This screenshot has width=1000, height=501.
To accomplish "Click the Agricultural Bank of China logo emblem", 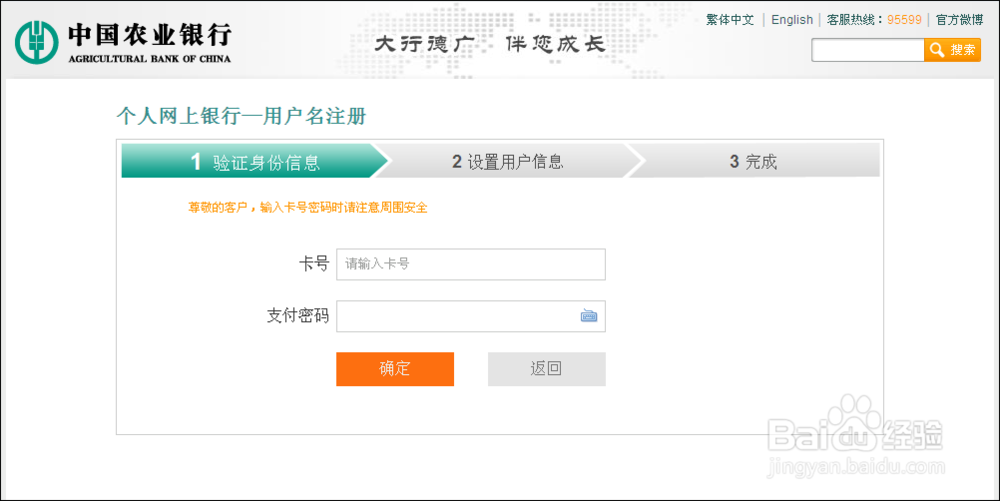I will (x=37, y=41).
